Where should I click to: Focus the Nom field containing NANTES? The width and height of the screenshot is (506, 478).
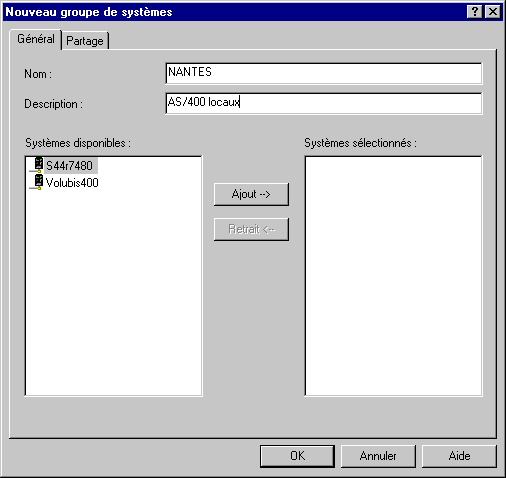click(x=324, y=73)
